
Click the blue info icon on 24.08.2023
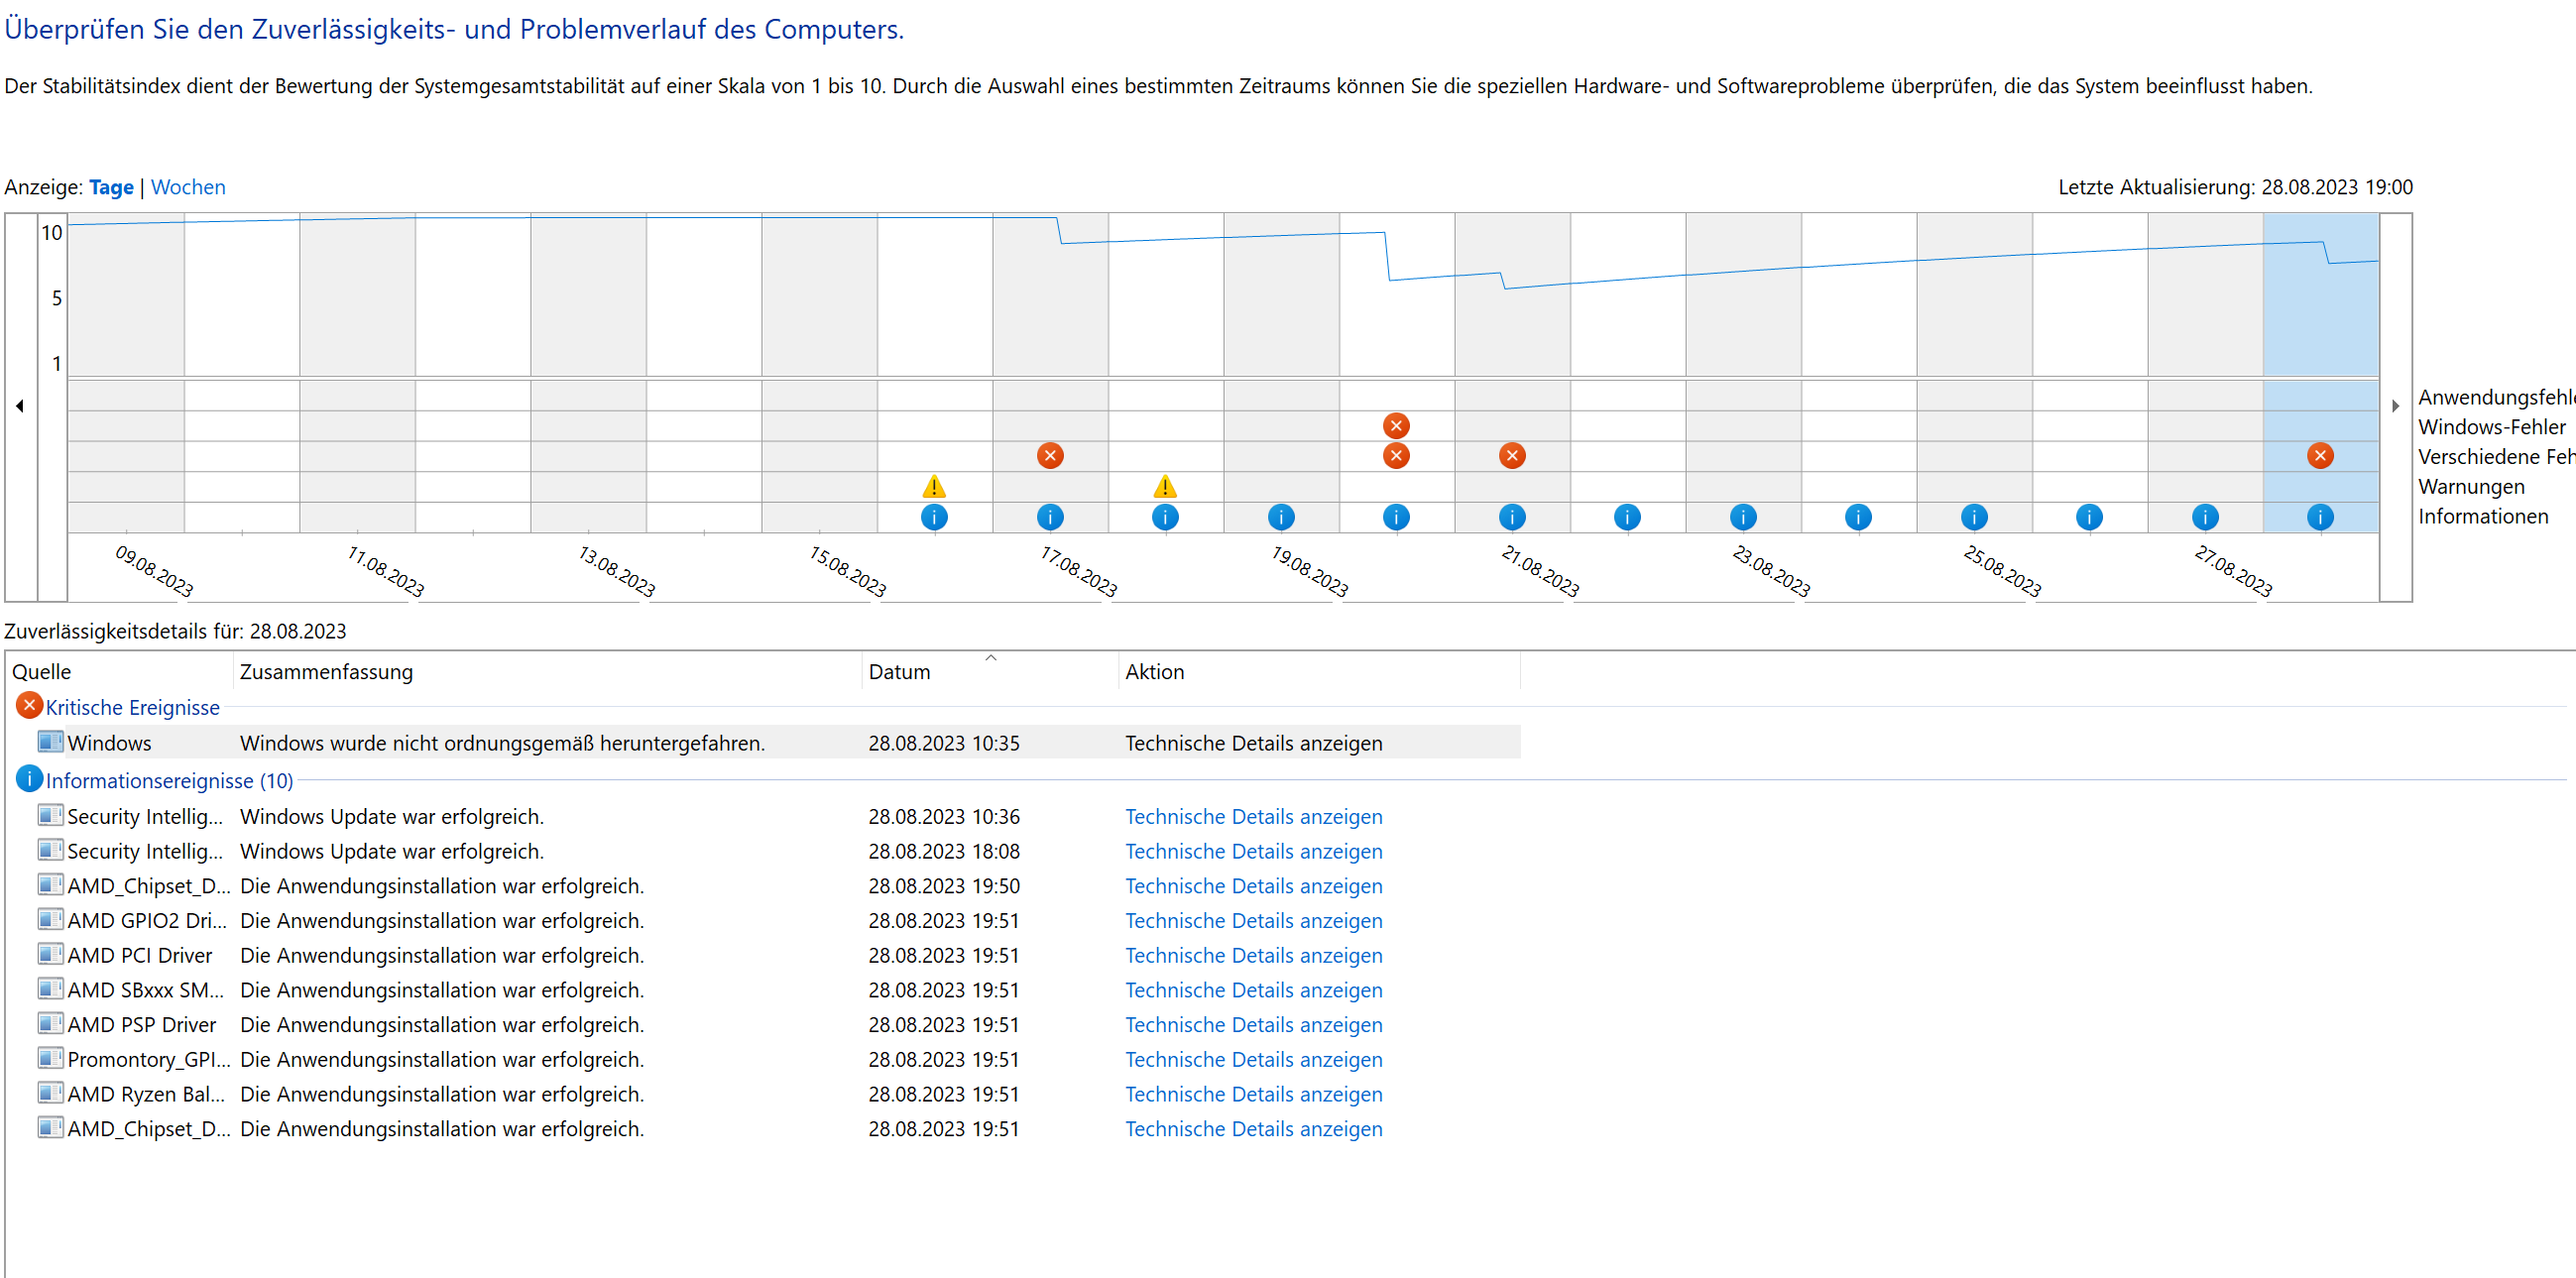(x=1857, y=517)
